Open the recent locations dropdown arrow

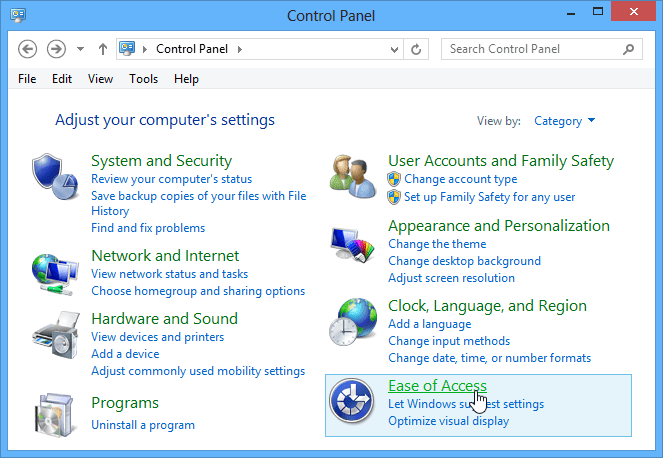tap(80, 49)
